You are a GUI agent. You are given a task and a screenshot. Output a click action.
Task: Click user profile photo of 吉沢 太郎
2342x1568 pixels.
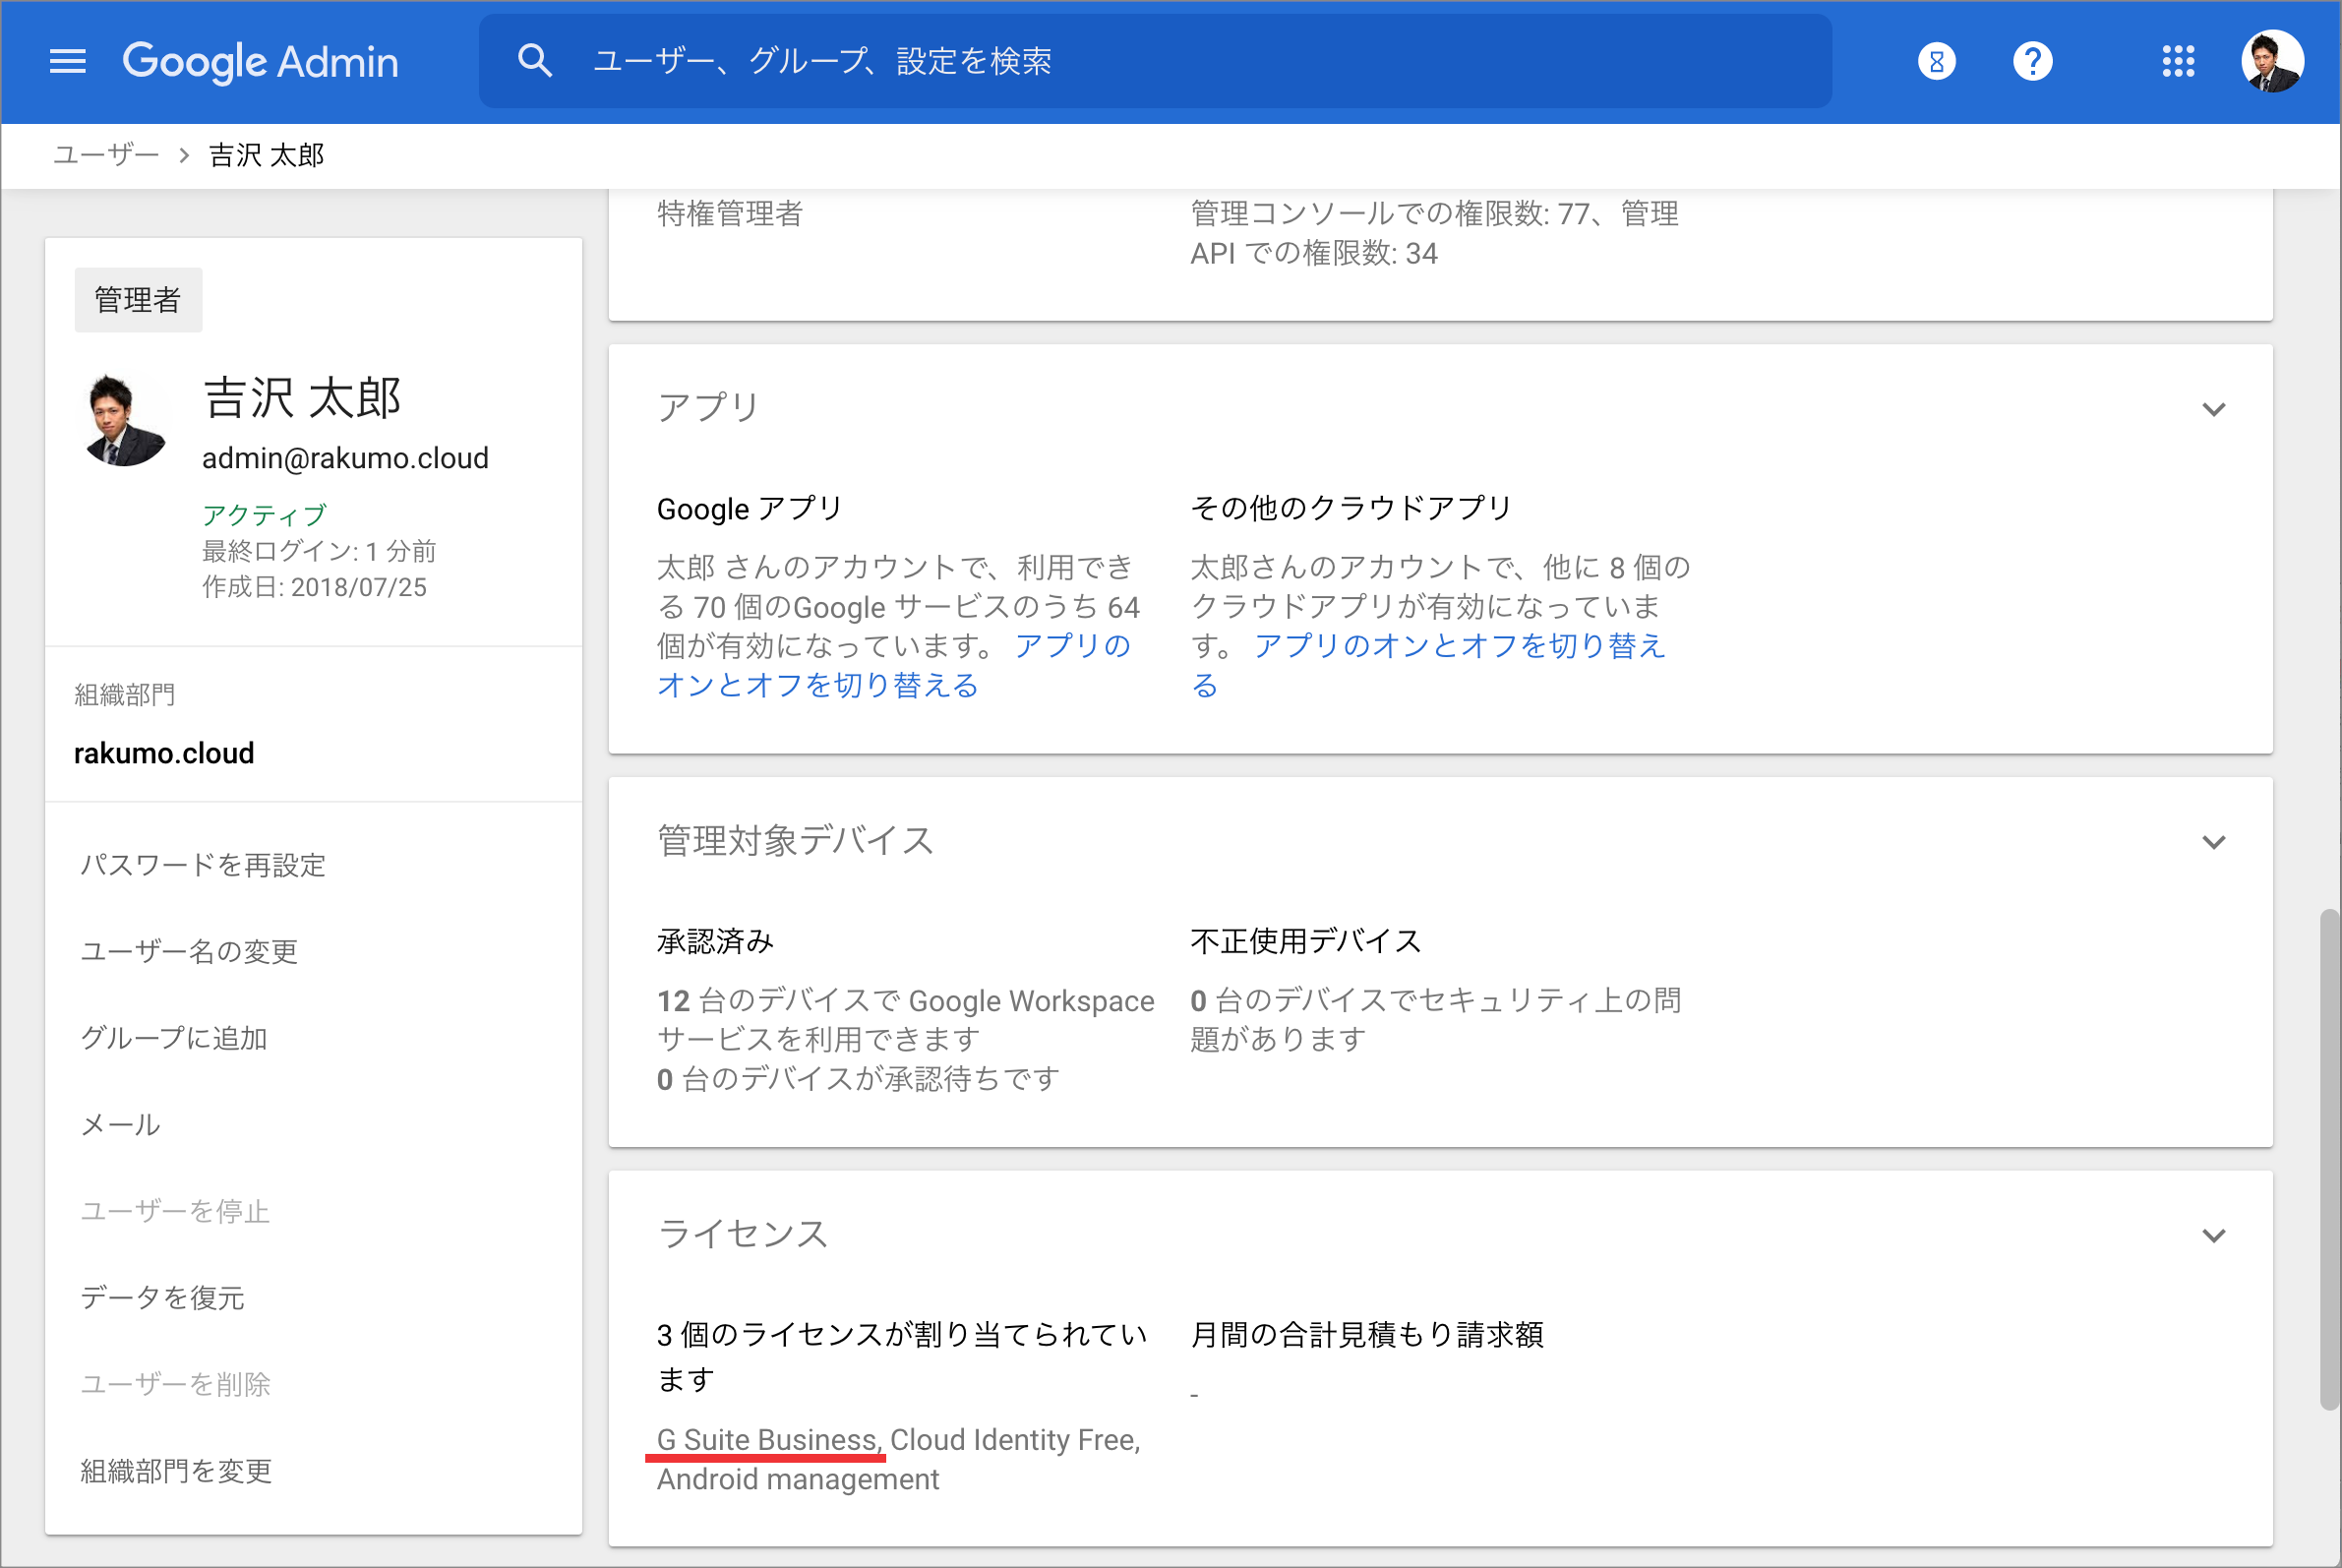(122, 420)
